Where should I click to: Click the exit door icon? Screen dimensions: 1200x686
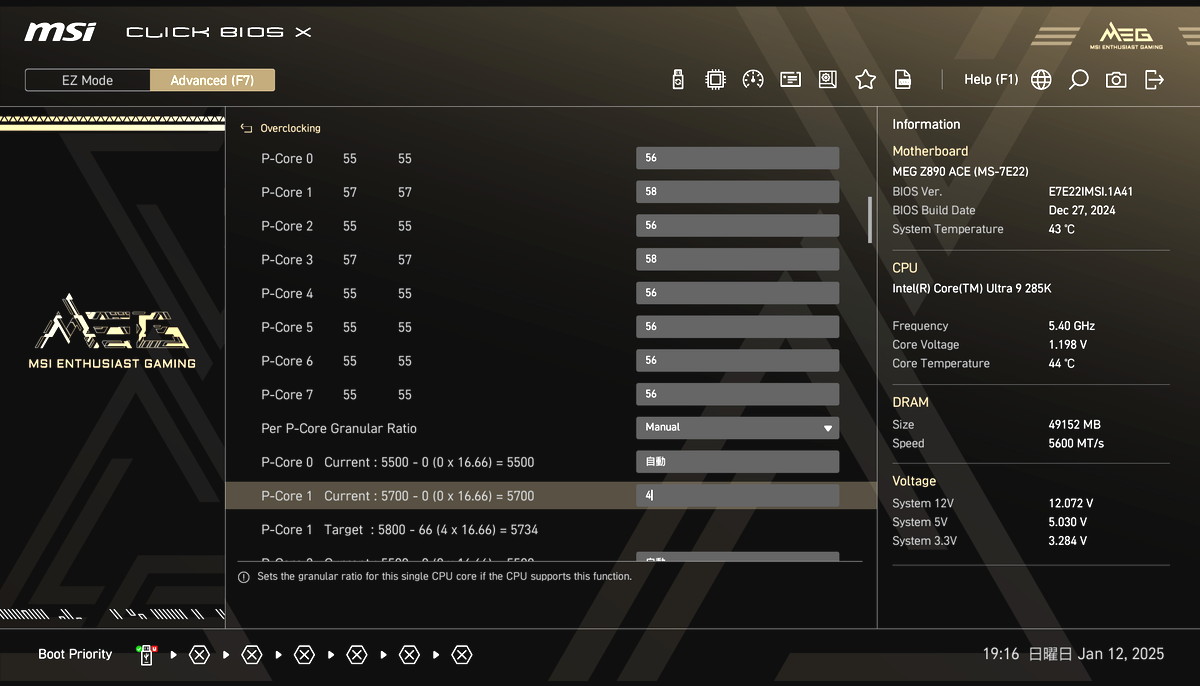coord(1154,80)
